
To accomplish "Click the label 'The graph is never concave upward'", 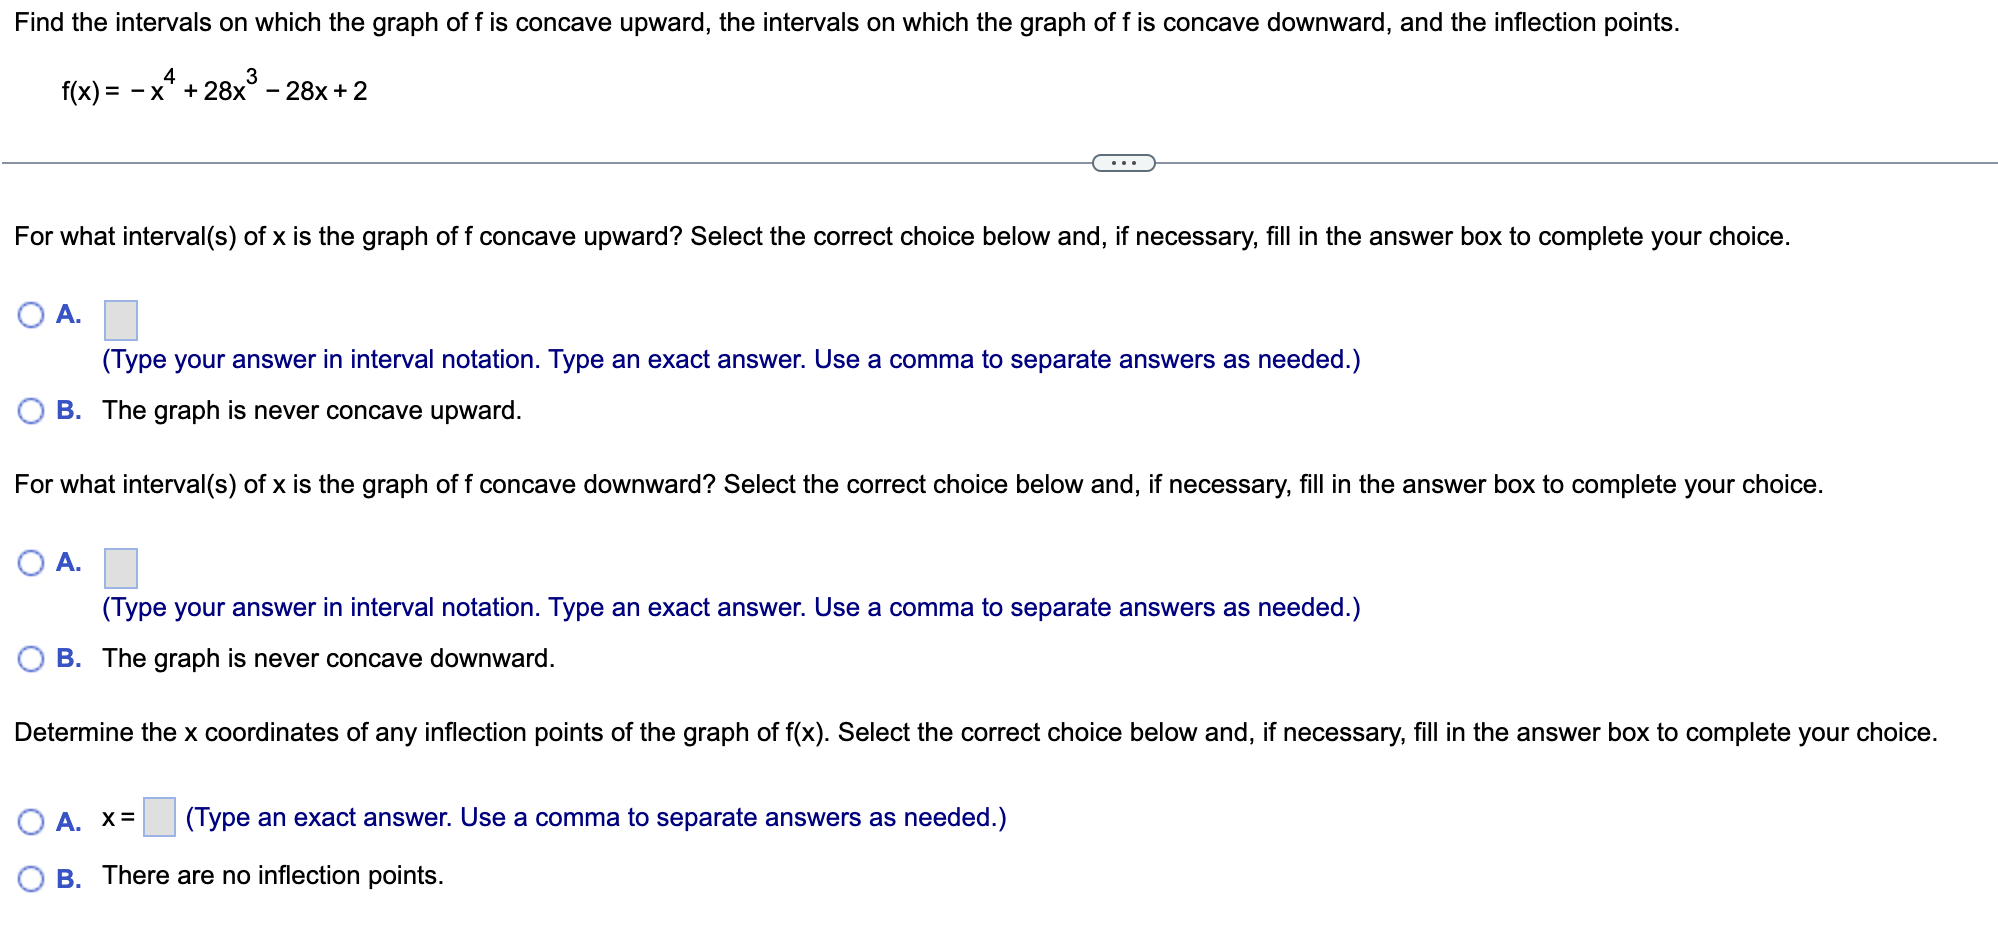I will 311,409.
